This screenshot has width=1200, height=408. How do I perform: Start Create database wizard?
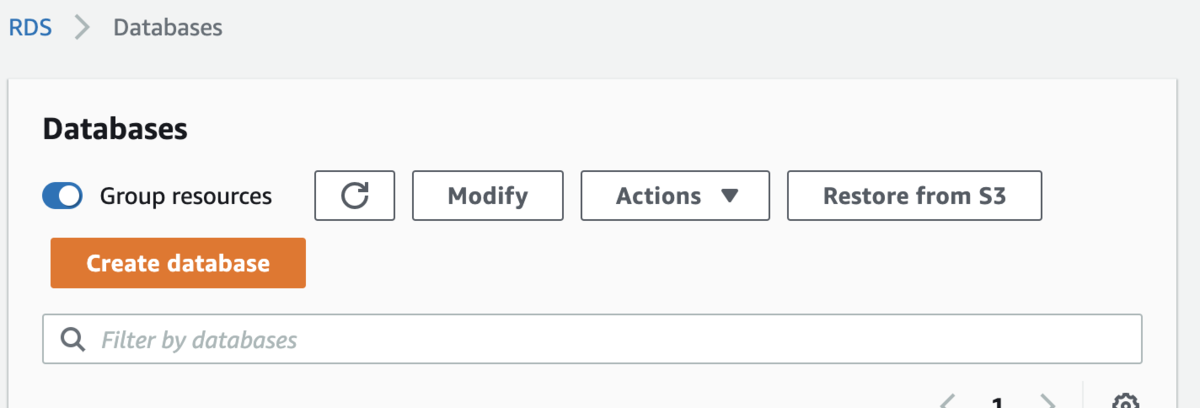(x=178, y=263)
